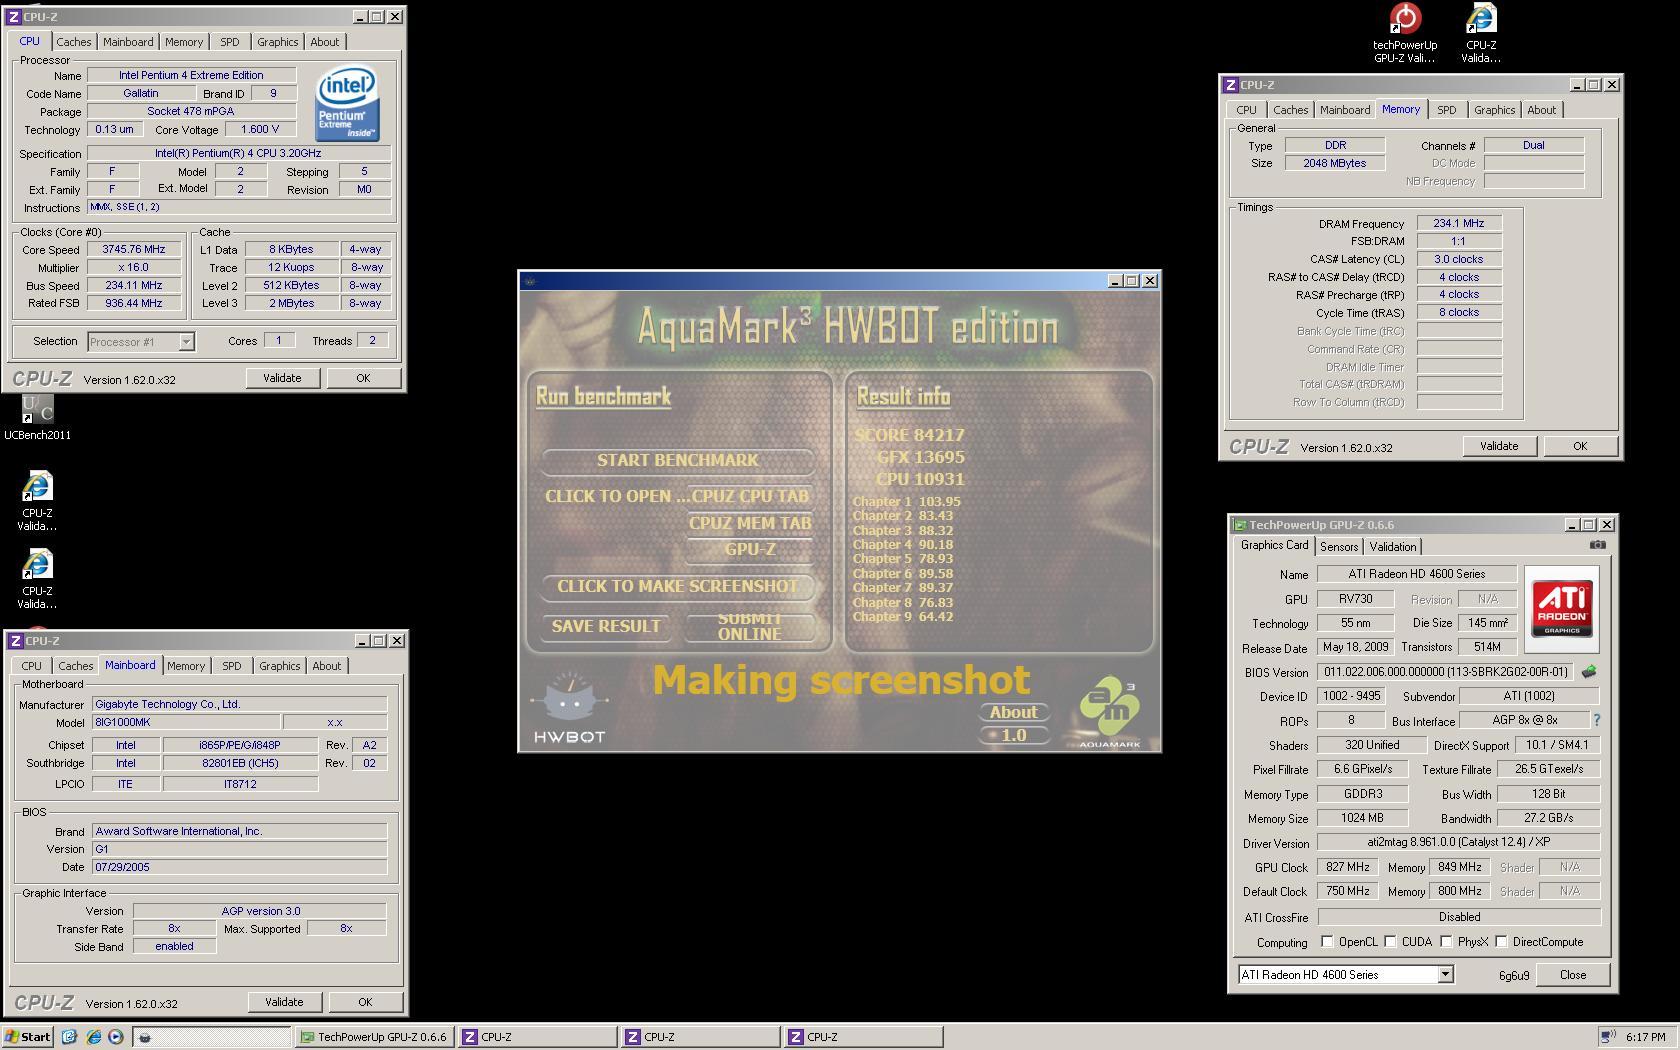This screenshot has width=1680, height=1050.
Task: Open the Memory tab in top-left CPU-Z
Action: click(184, 42)
